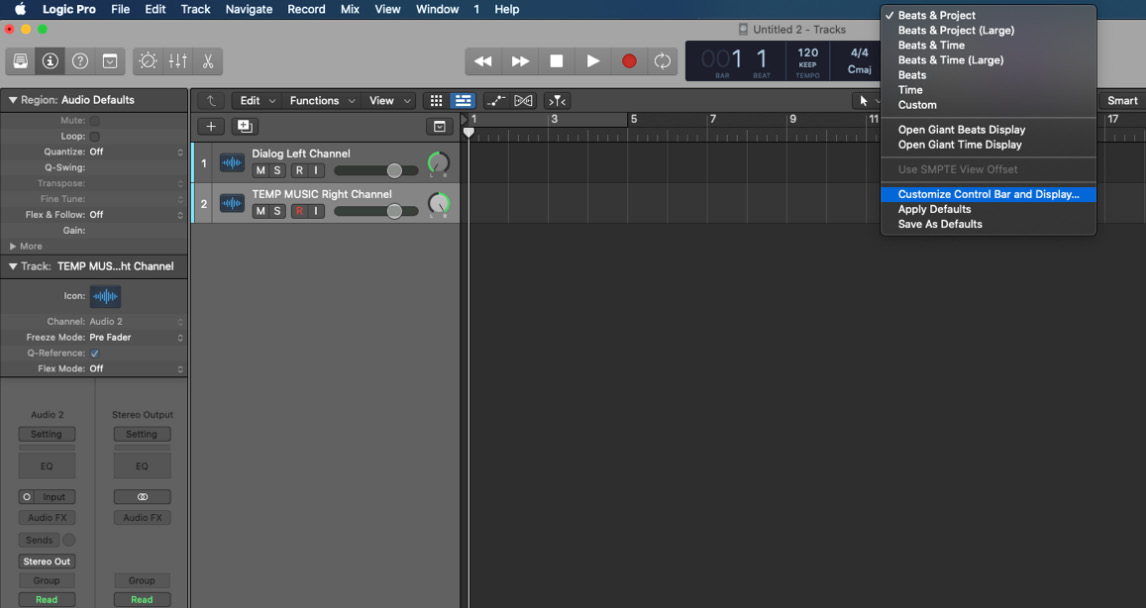Open the Channel Audio 2 dropdown

(136, 322)
